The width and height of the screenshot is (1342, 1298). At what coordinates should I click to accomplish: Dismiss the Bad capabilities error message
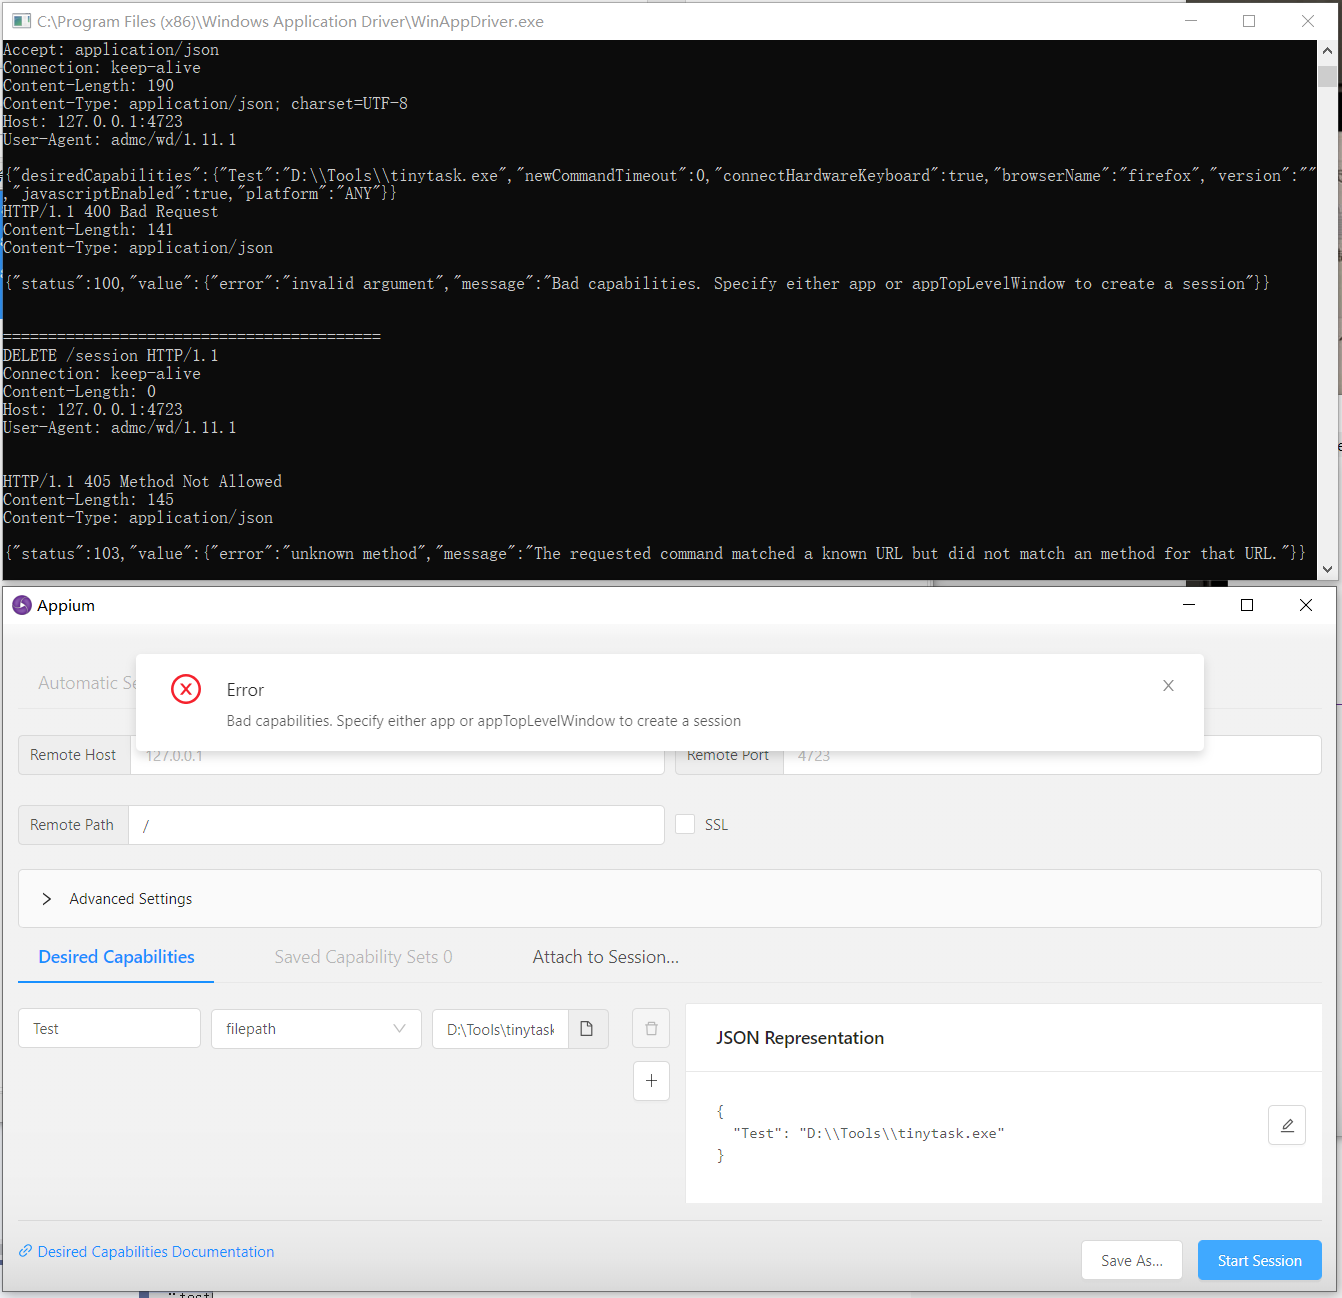[1168, 685]
